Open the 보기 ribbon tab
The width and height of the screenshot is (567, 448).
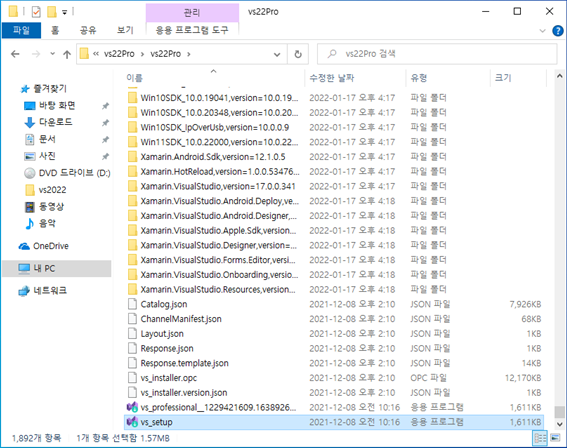click(125, 30)
